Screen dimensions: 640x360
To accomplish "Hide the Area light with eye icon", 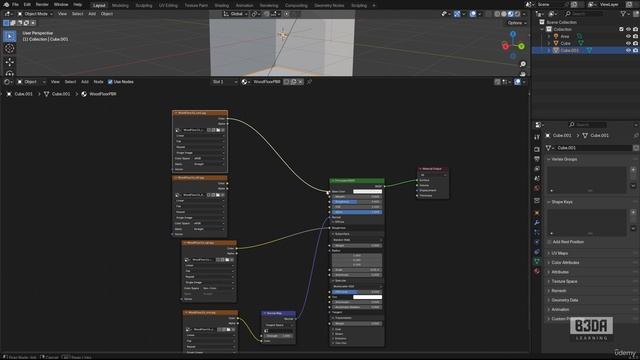I will tap(628, 36).
